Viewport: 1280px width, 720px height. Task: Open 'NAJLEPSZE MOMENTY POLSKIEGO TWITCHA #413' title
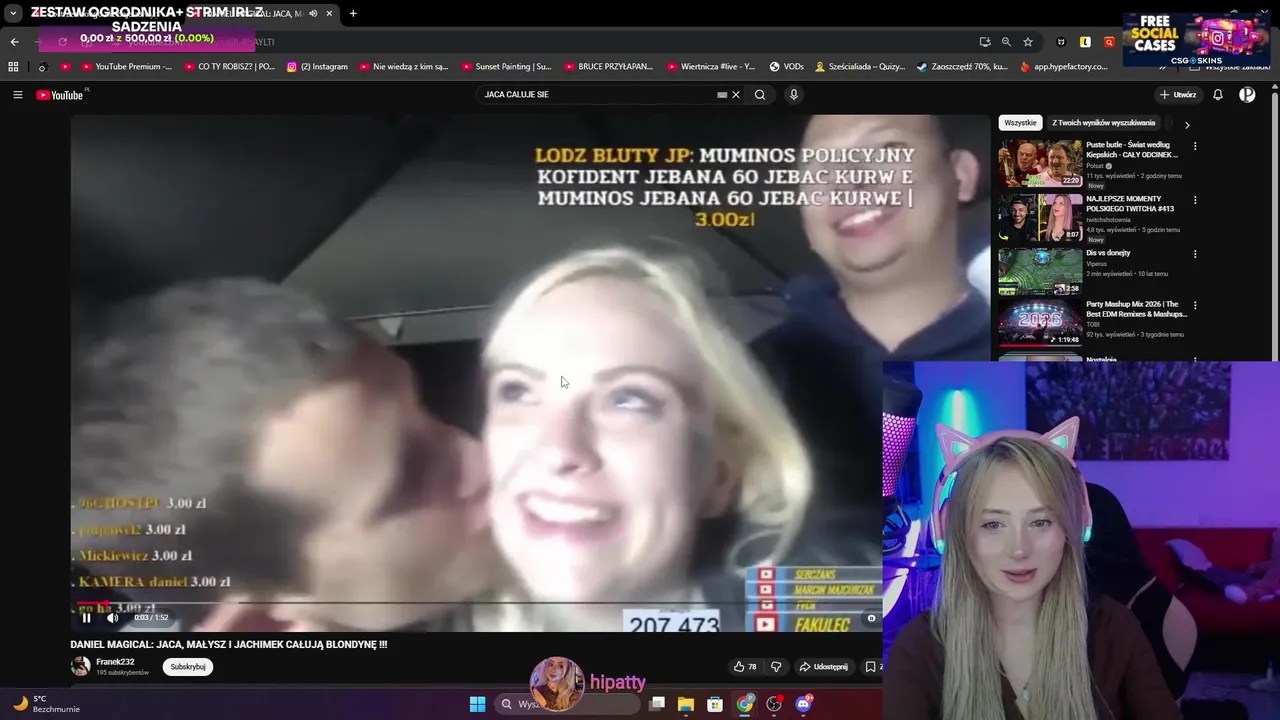click(x=1130, y=204)
